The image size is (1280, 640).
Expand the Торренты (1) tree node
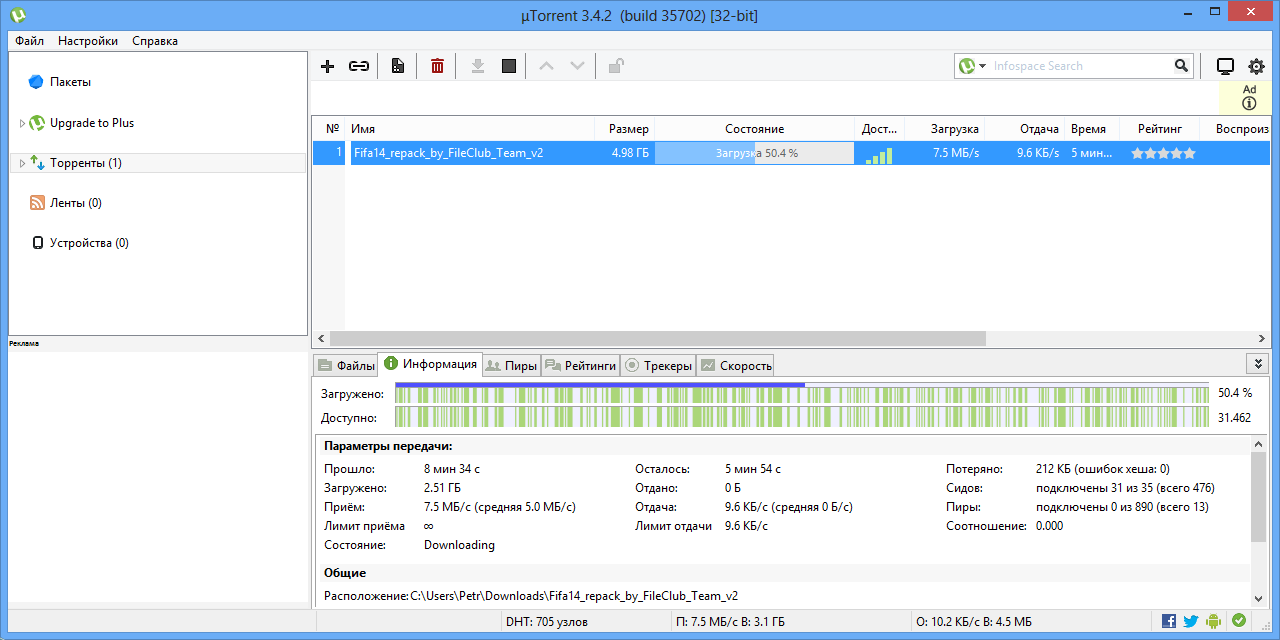click(22, 163)
